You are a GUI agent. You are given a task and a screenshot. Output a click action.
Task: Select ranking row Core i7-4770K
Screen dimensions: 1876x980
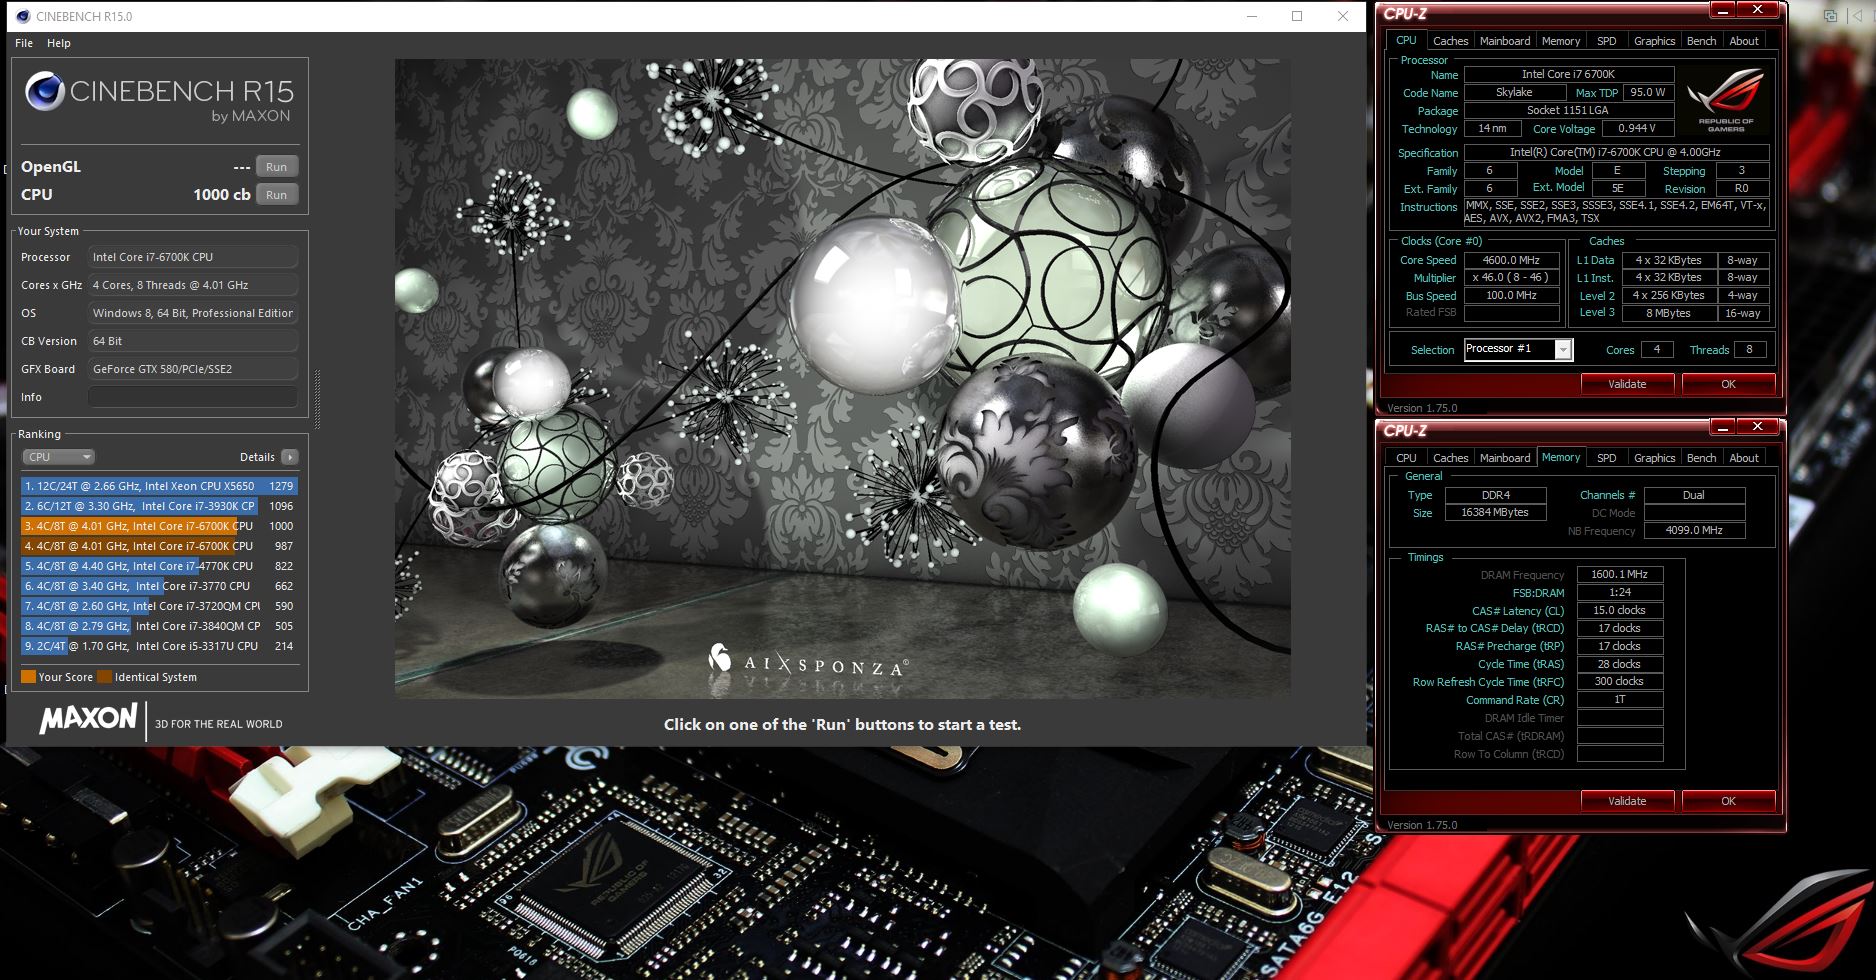pyautogui.click(x=159, y=566)
